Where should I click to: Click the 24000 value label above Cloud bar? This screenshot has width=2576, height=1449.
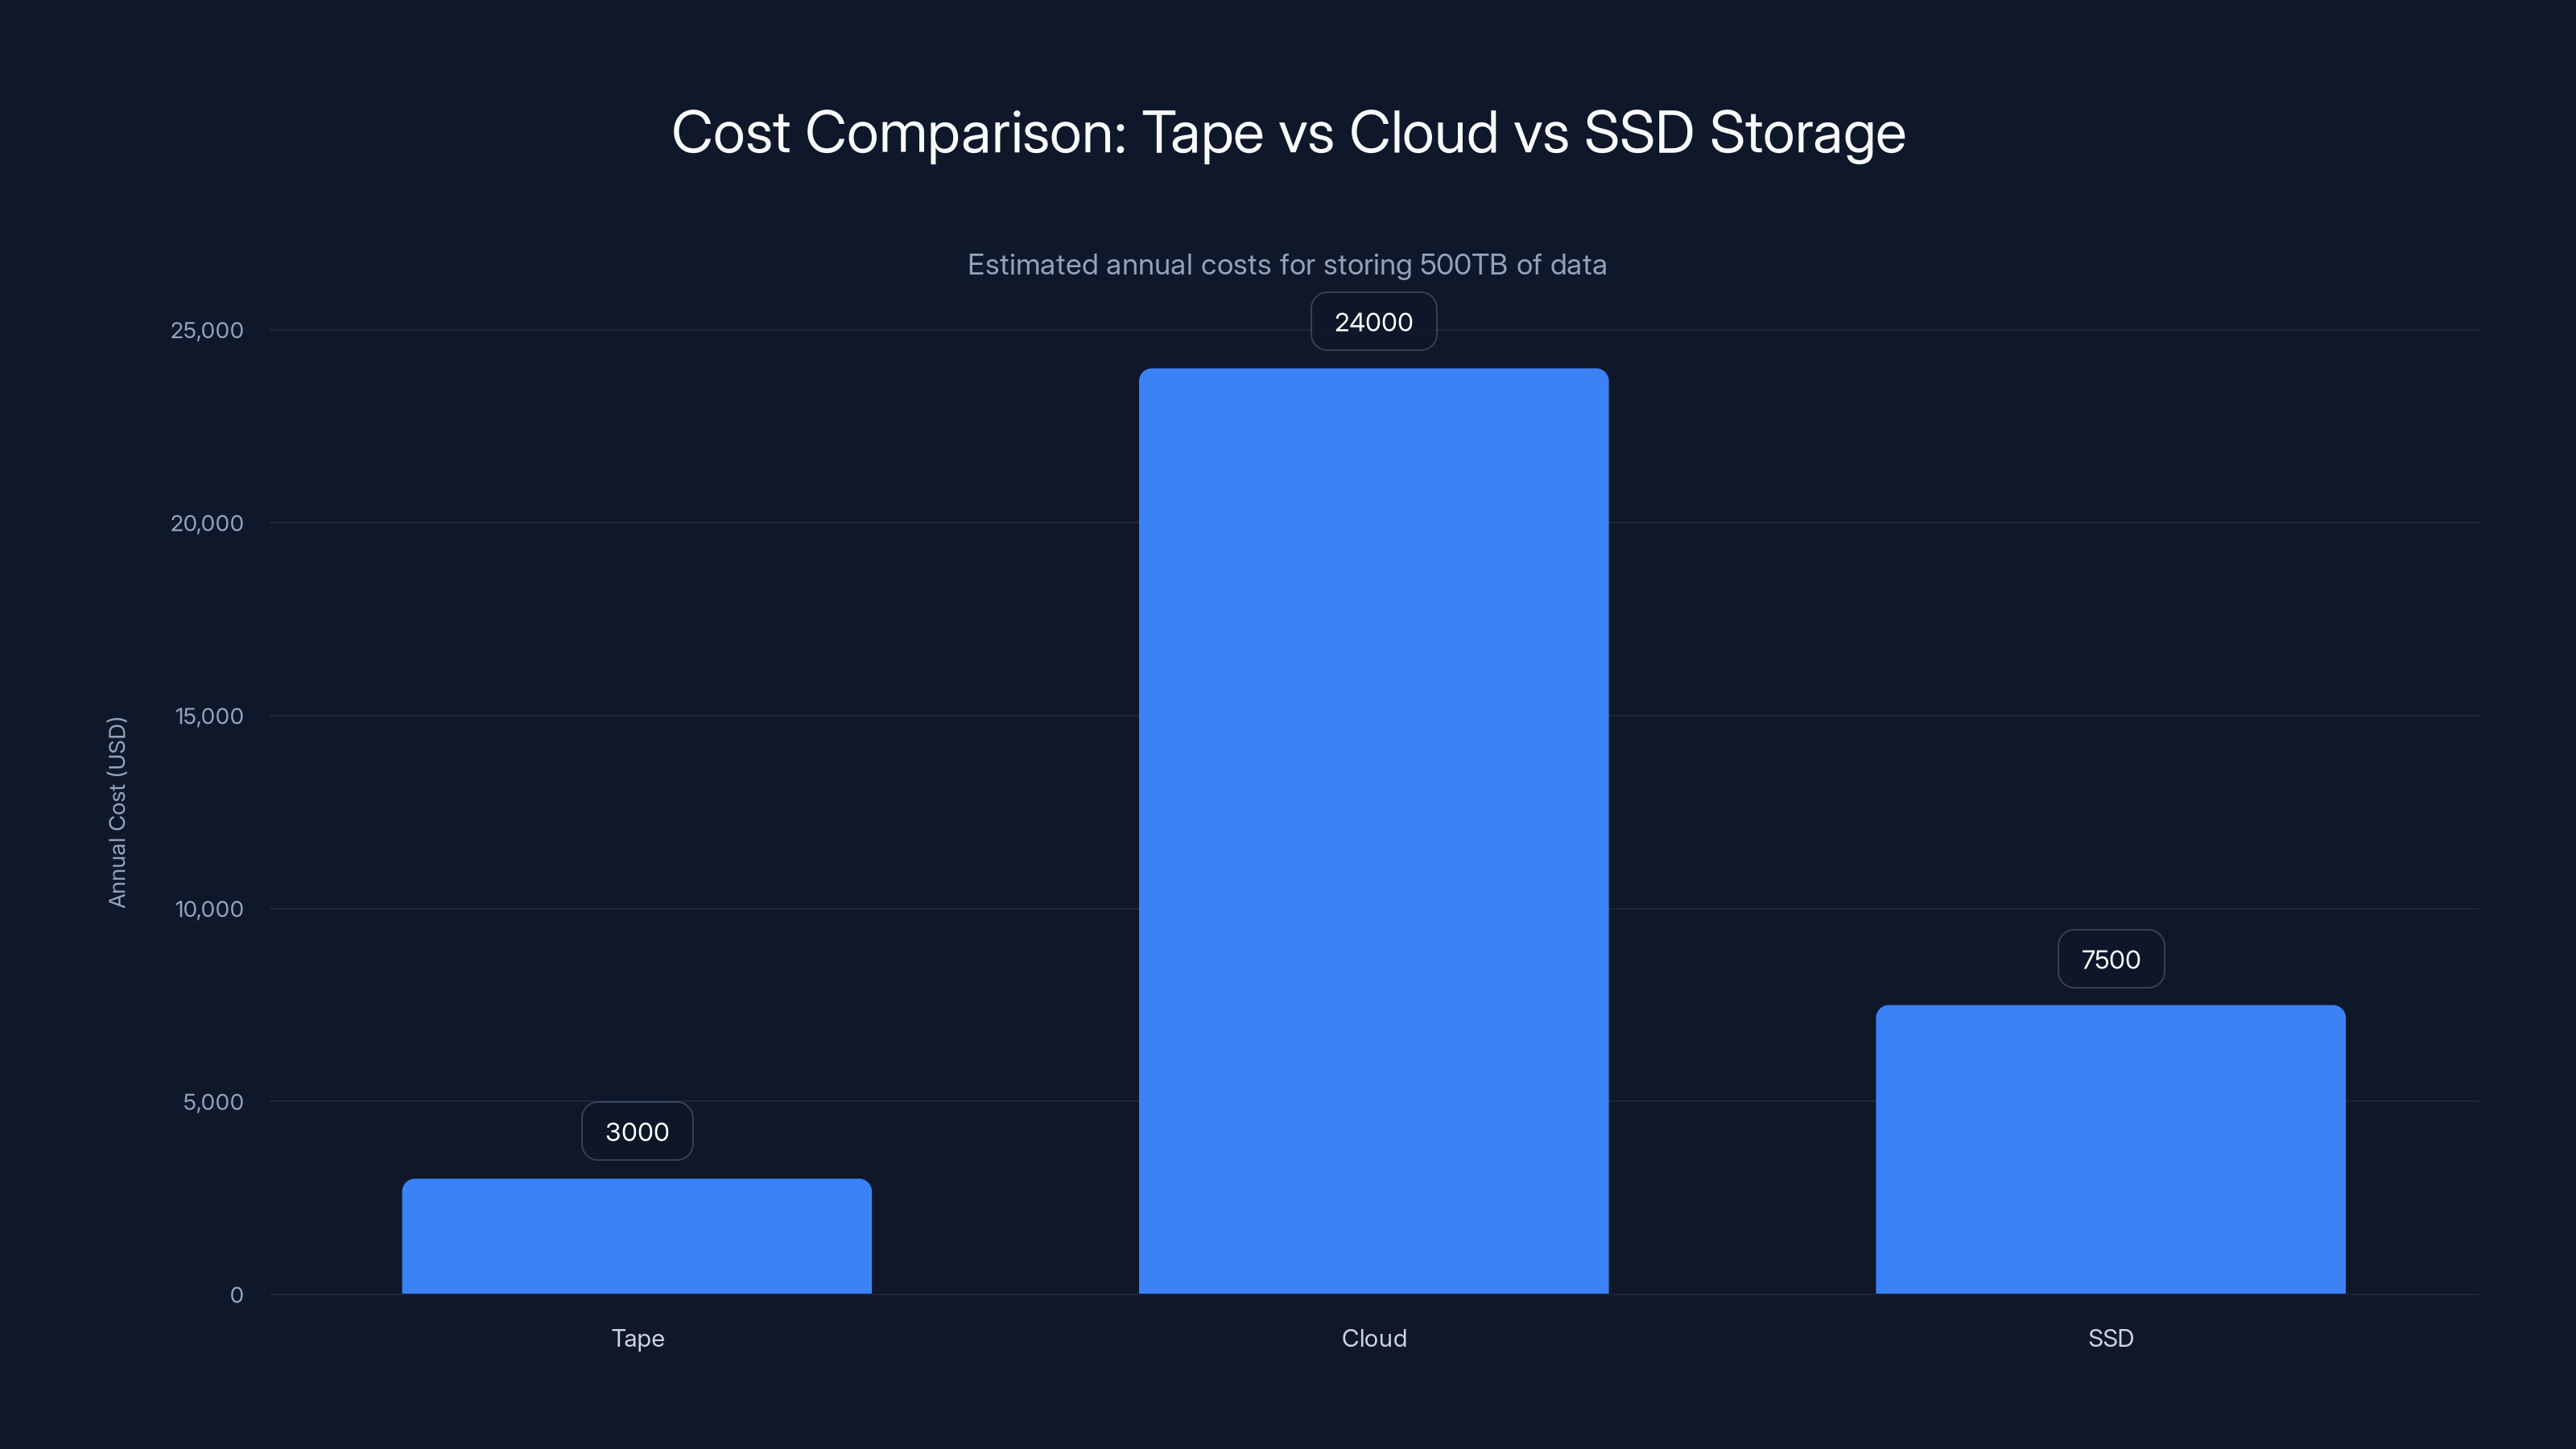[x=1373, y=321]
